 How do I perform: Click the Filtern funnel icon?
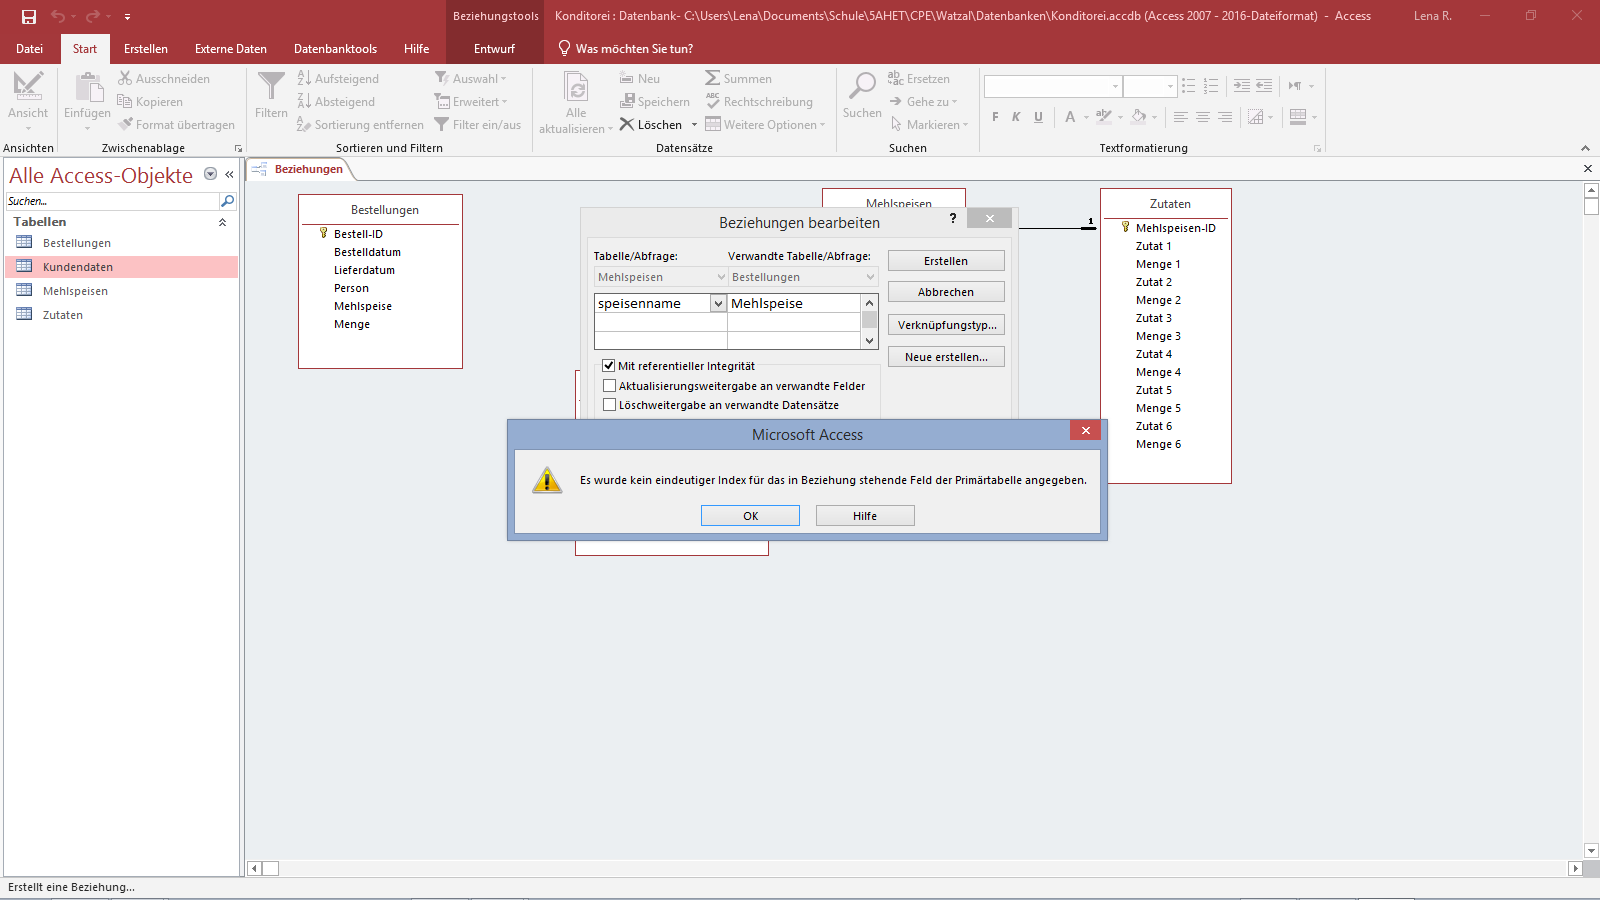(271, 87)
